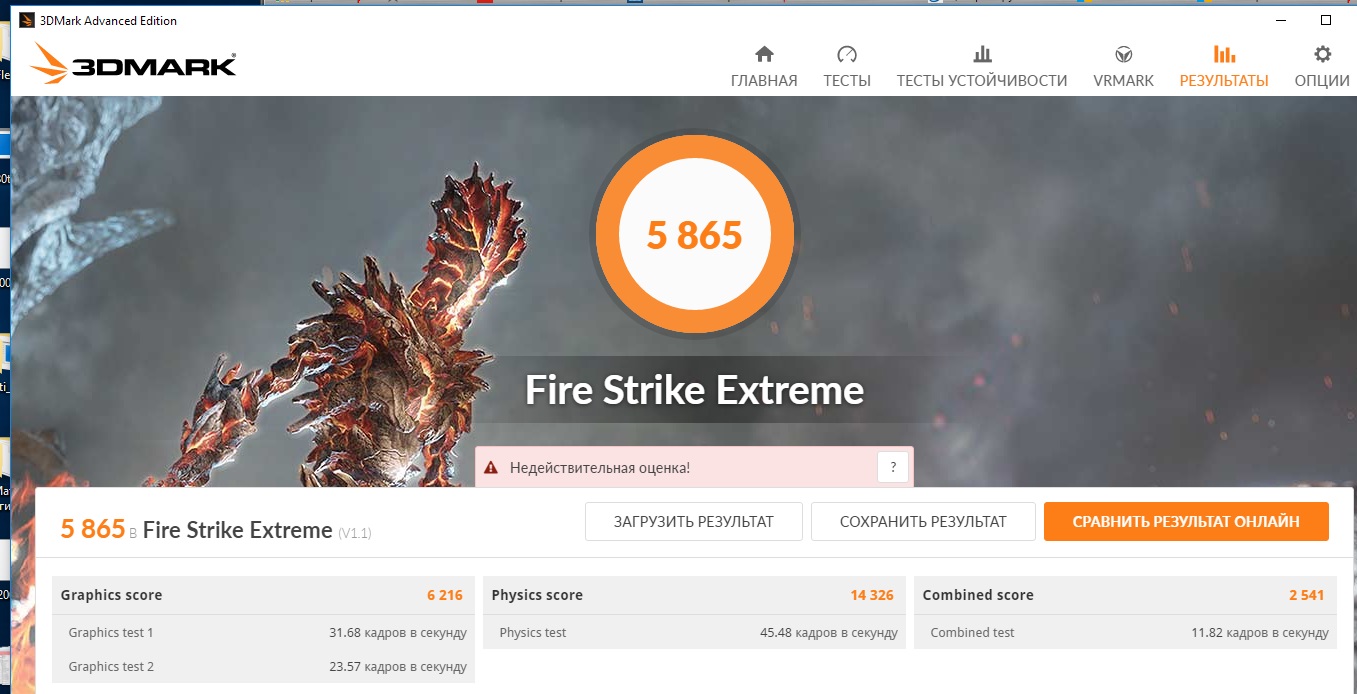Select the Результаты tab
The width and height of the screenshot is (1357, 694).
(x=1224, y=81)
